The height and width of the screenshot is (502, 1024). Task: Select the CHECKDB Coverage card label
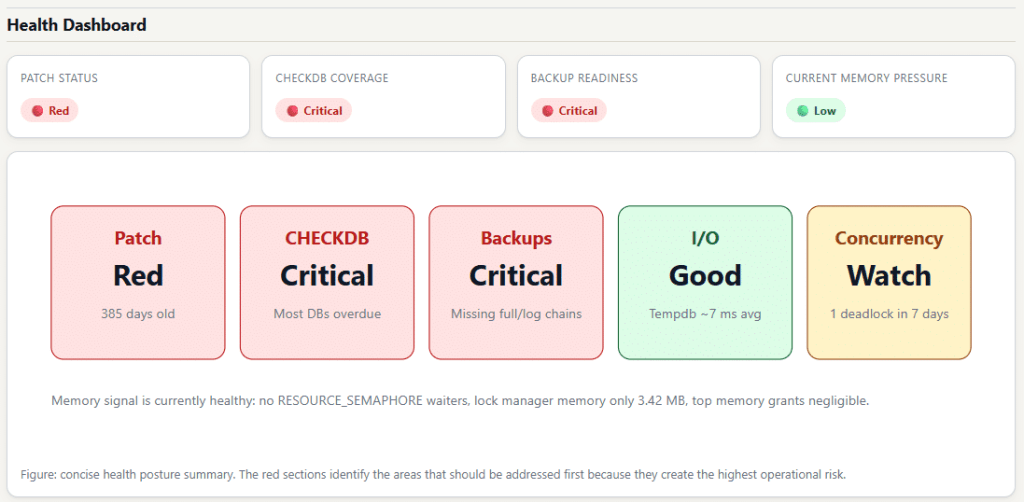[332, 78]
